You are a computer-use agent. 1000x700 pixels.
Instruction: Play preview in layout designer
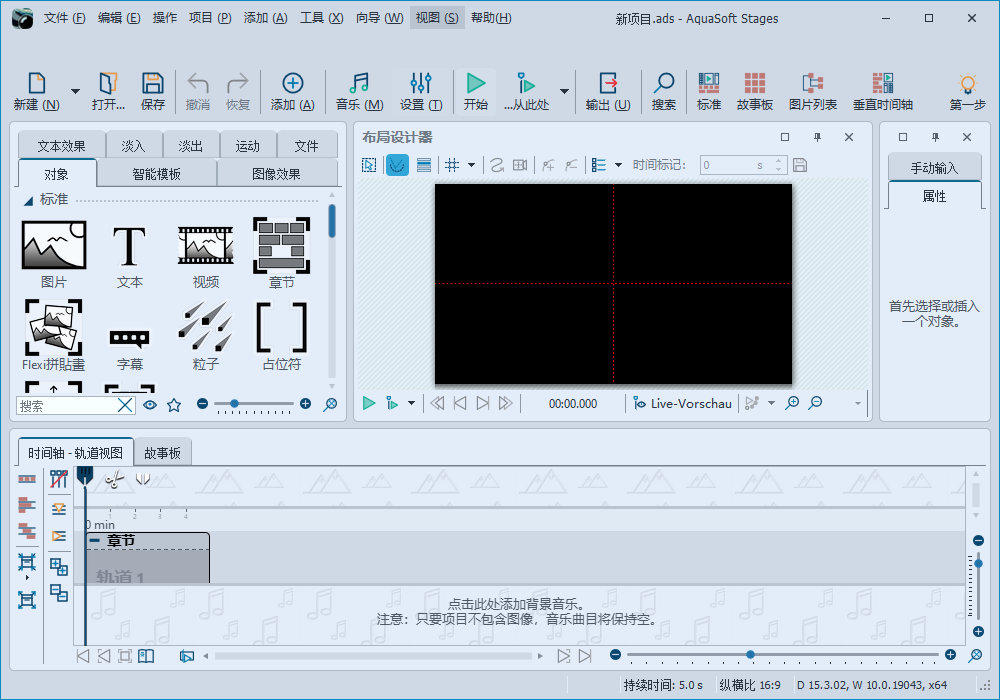click(x=369, y=403)
